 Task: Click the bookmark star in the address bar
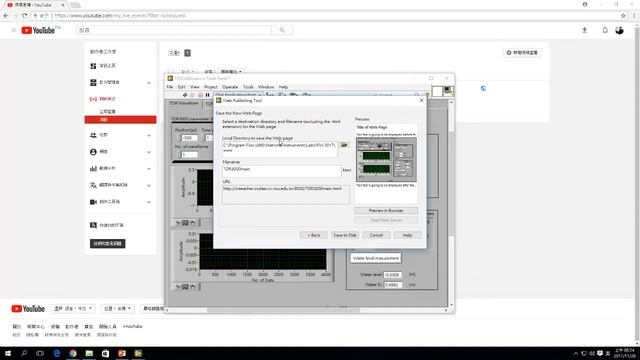(x=623, y=16)
